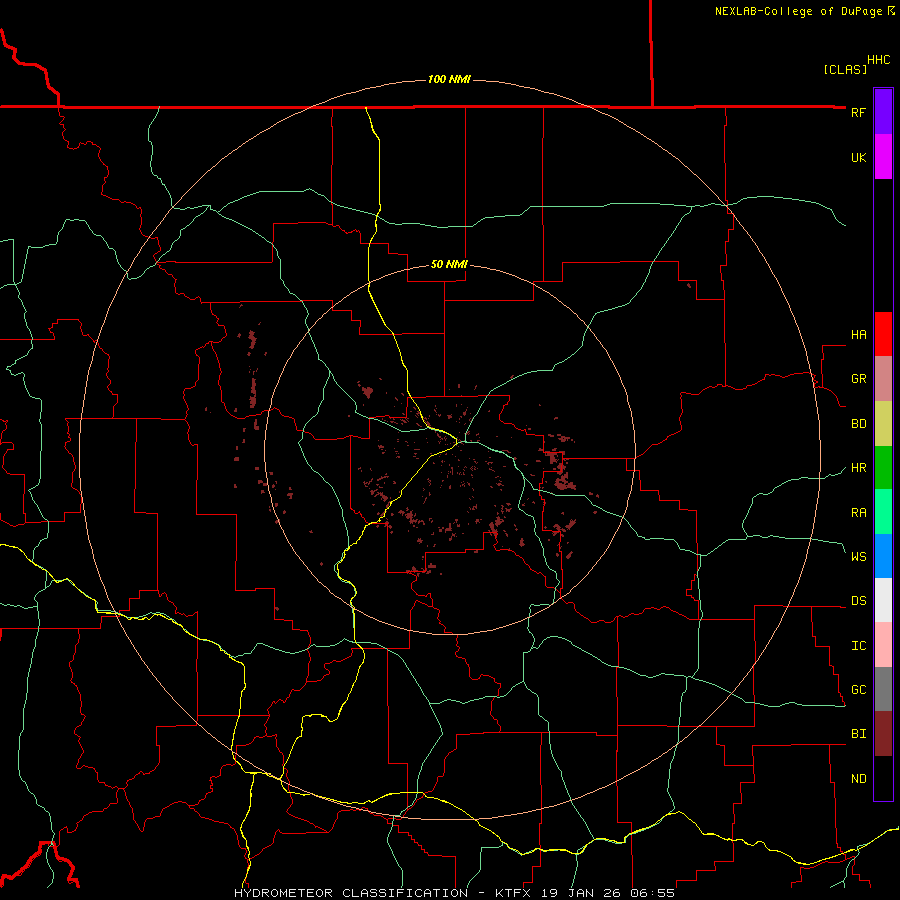Click the DS white legend swatch
The image size is (900, 900).
[883, 600]
